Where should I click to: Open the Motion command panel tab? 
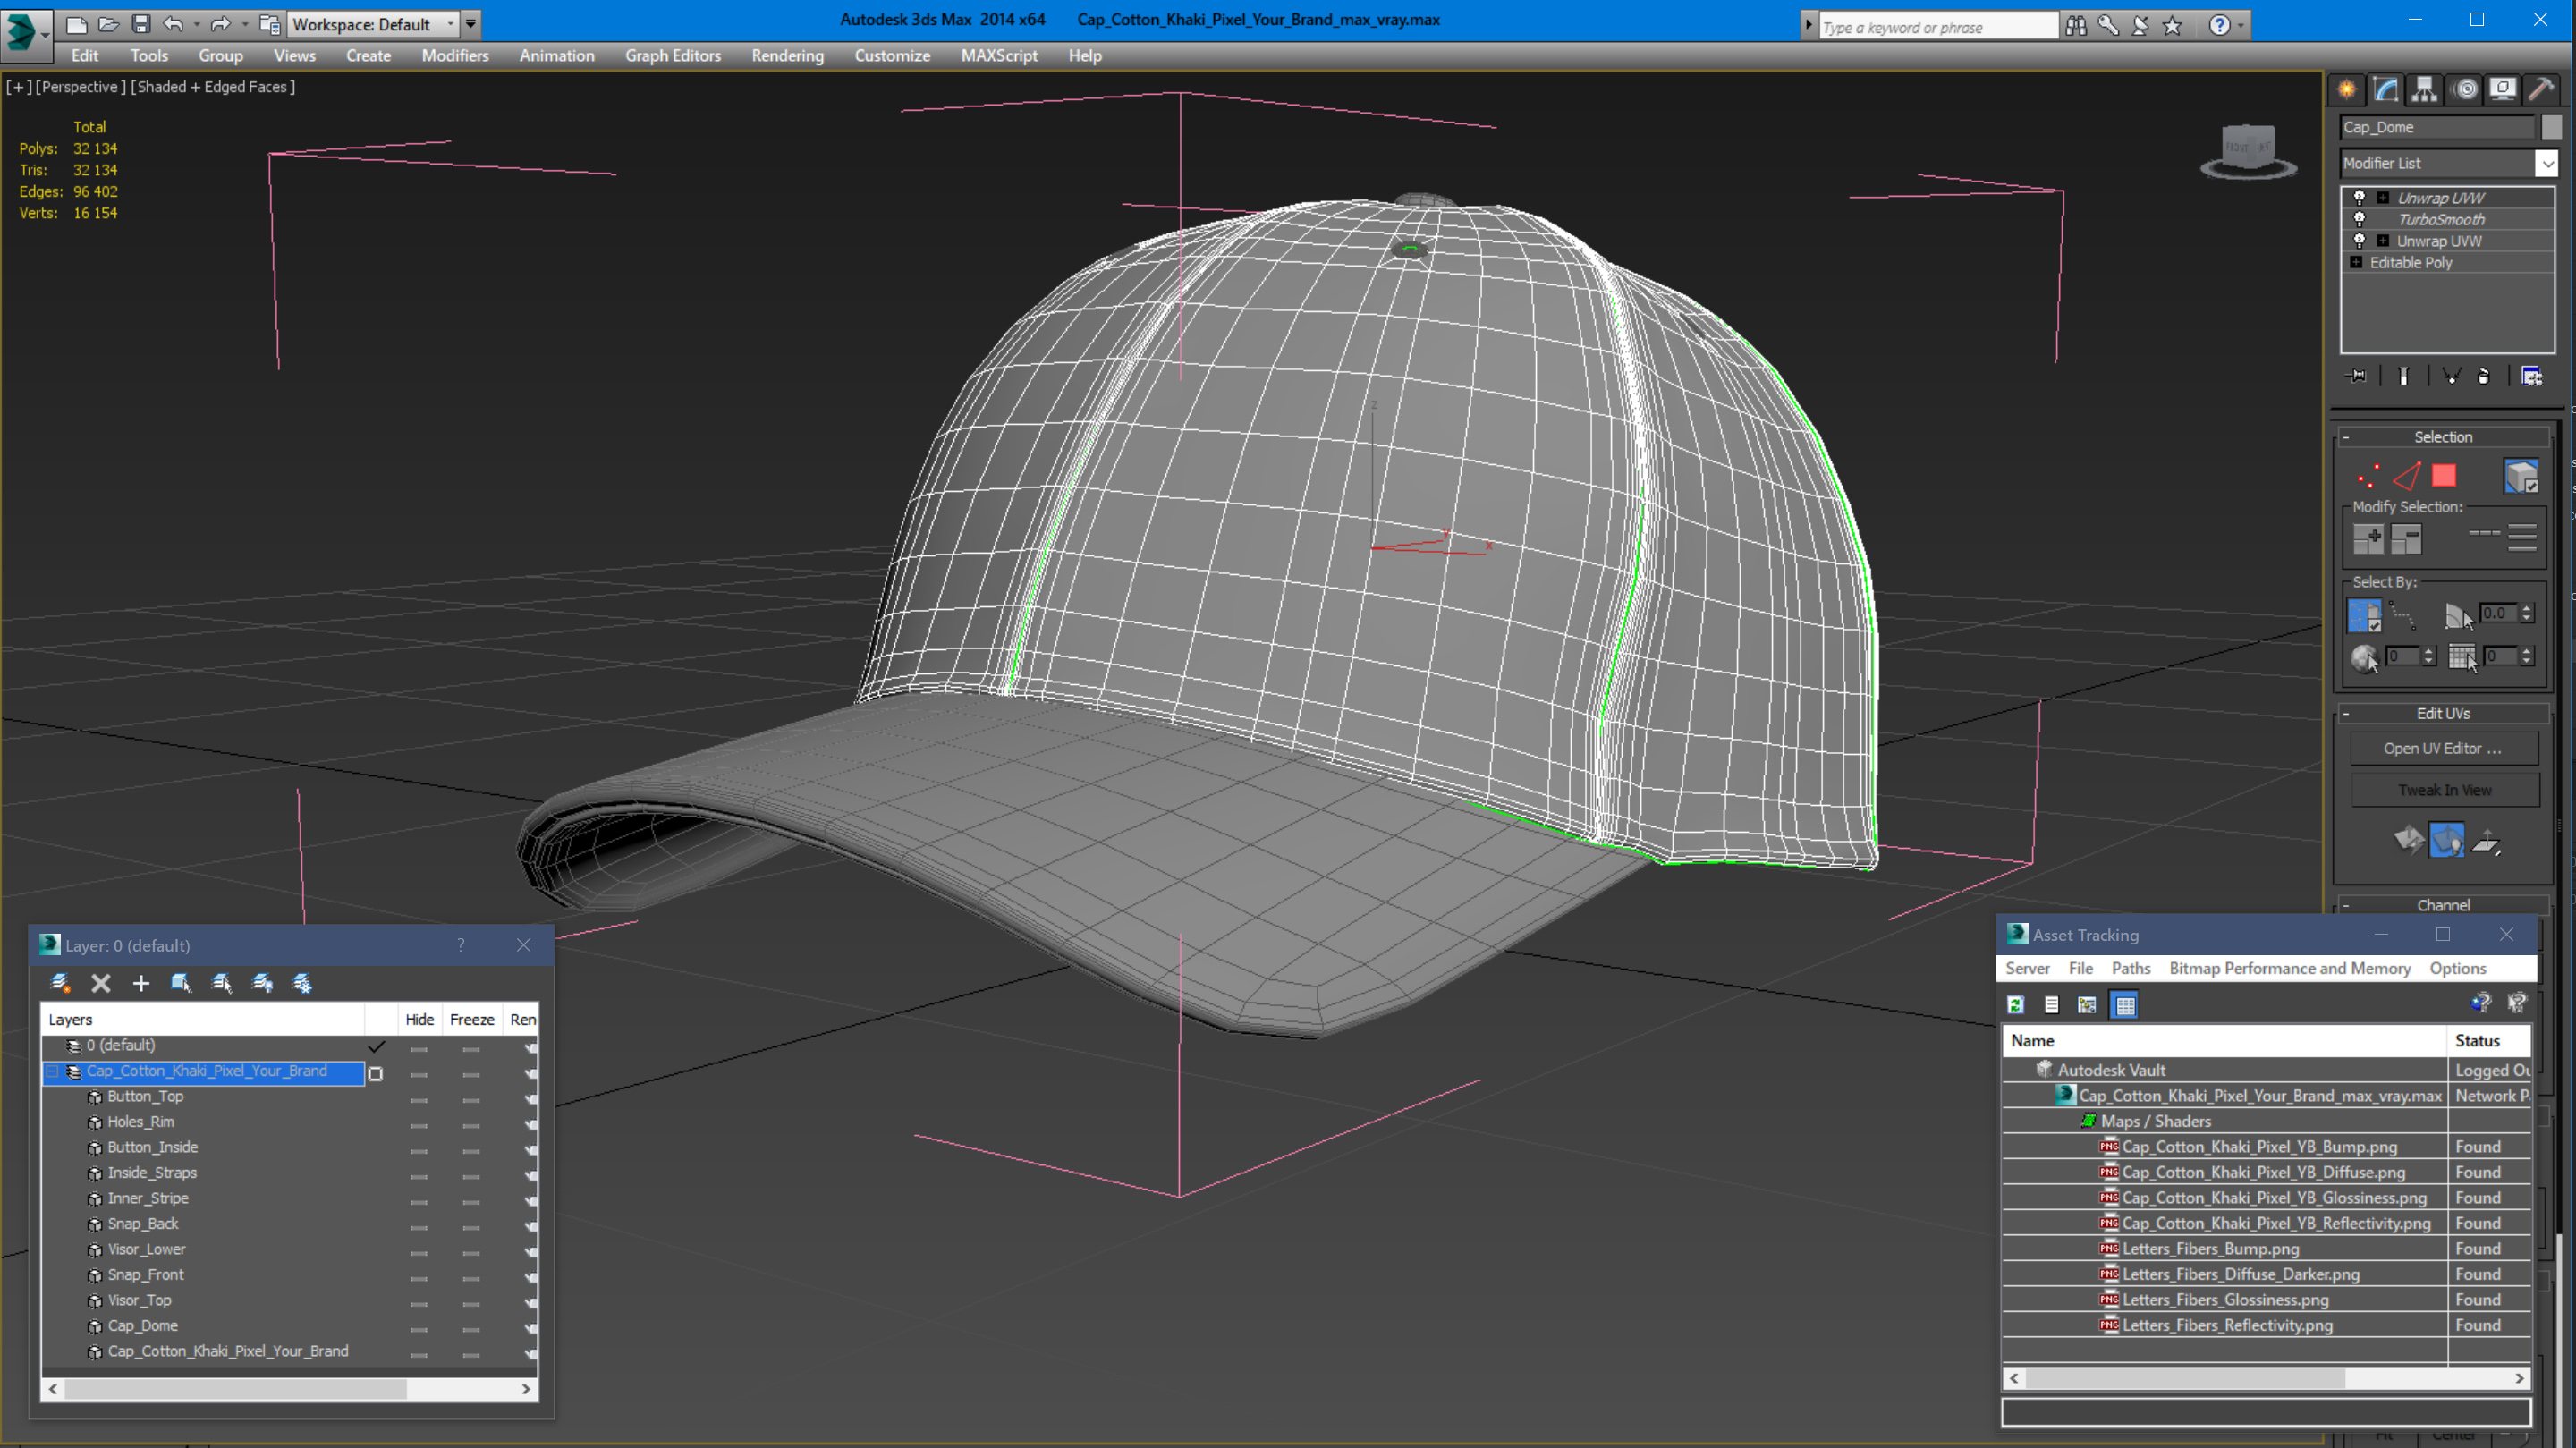(x=2464, y=90)
